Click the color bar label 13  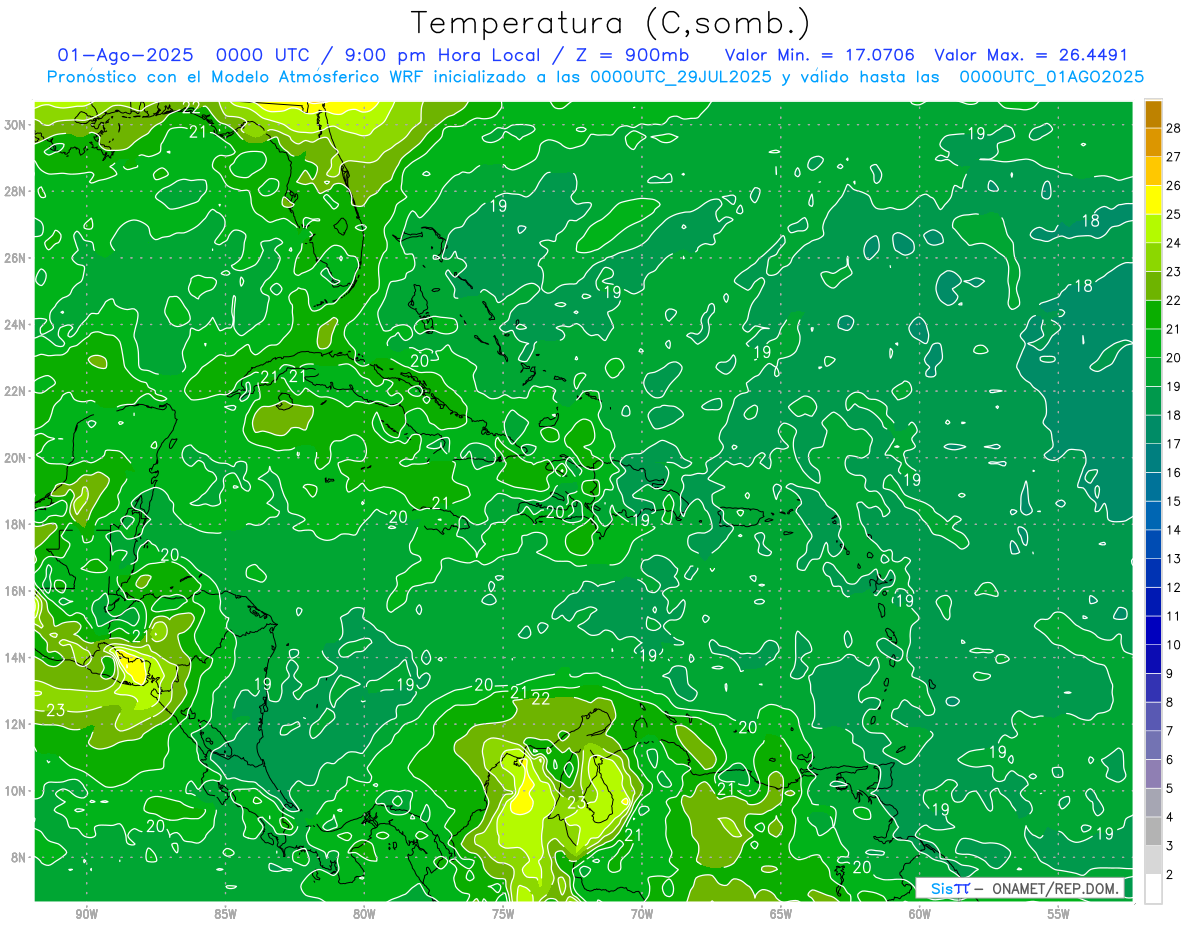1174,559
